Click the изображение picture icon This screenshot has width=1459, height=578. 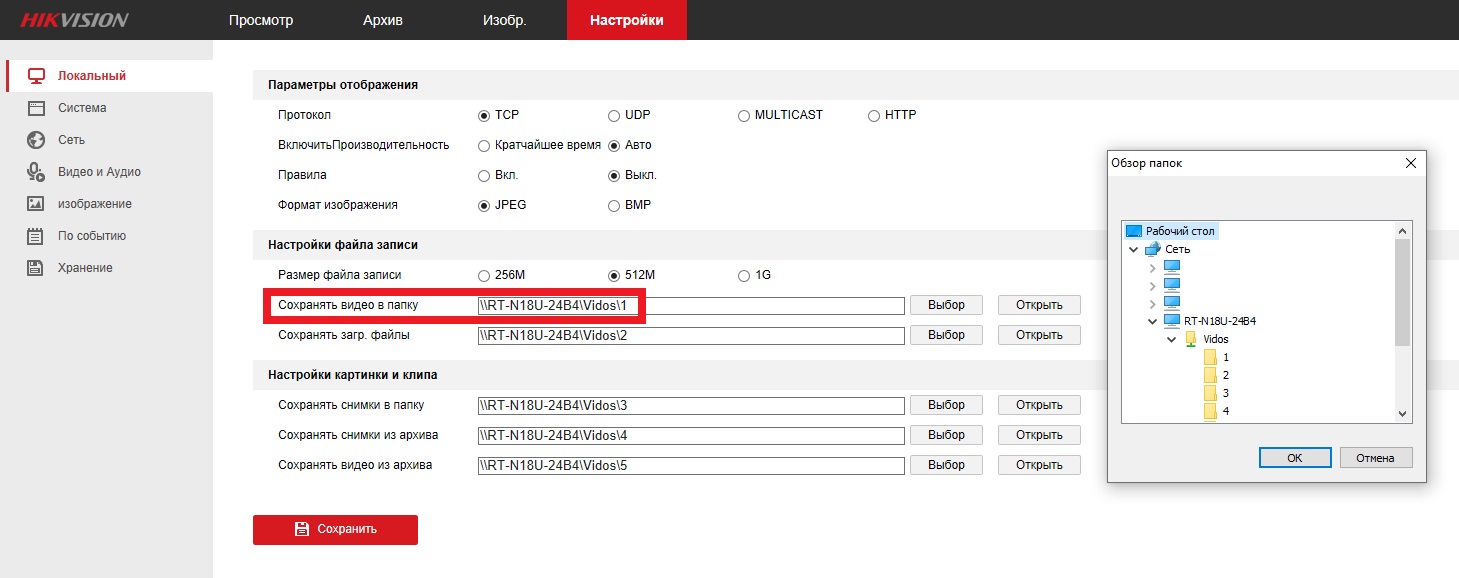36,204
